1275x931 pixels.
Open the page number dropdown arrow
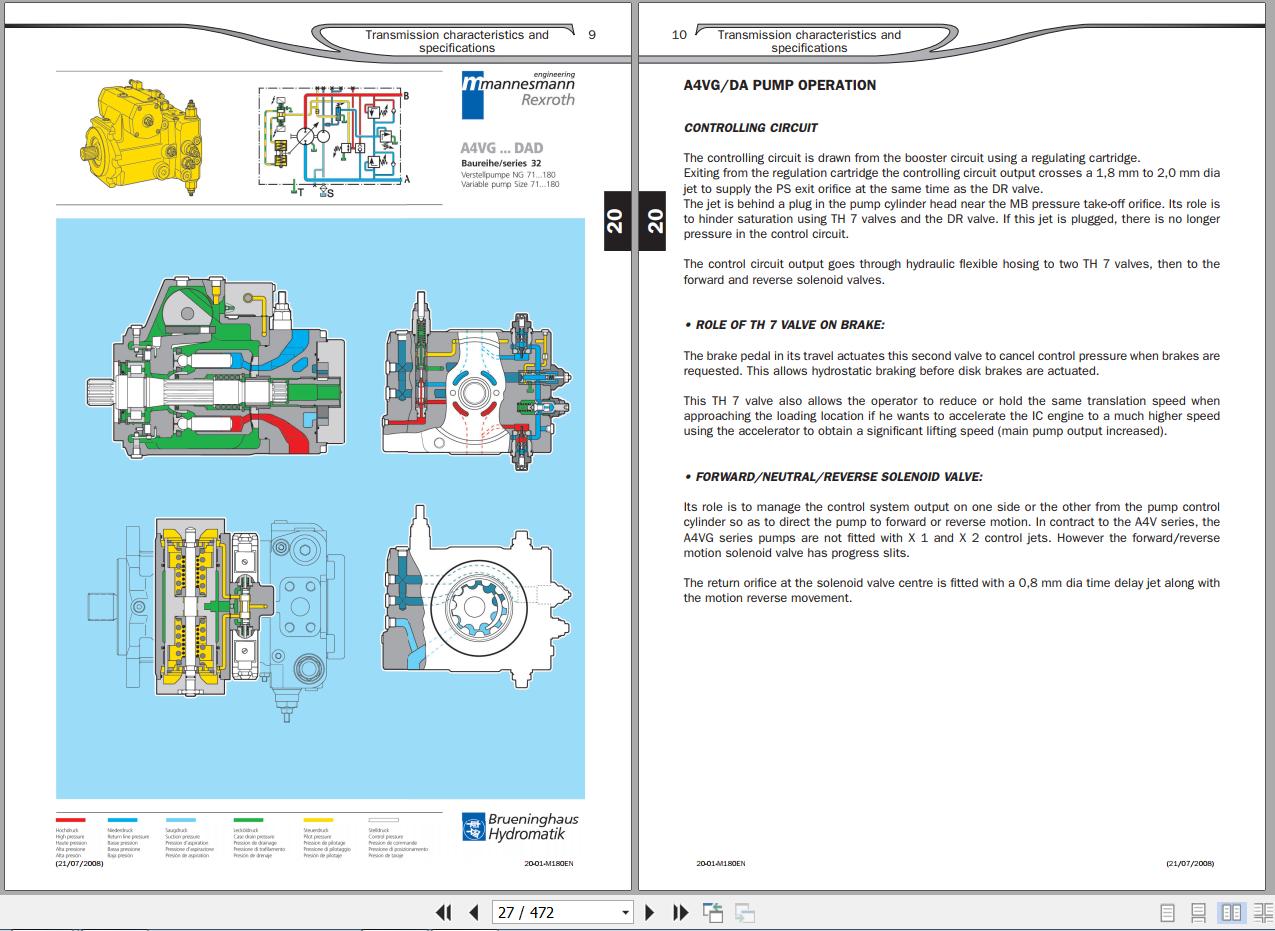click(x=626, y=912)
